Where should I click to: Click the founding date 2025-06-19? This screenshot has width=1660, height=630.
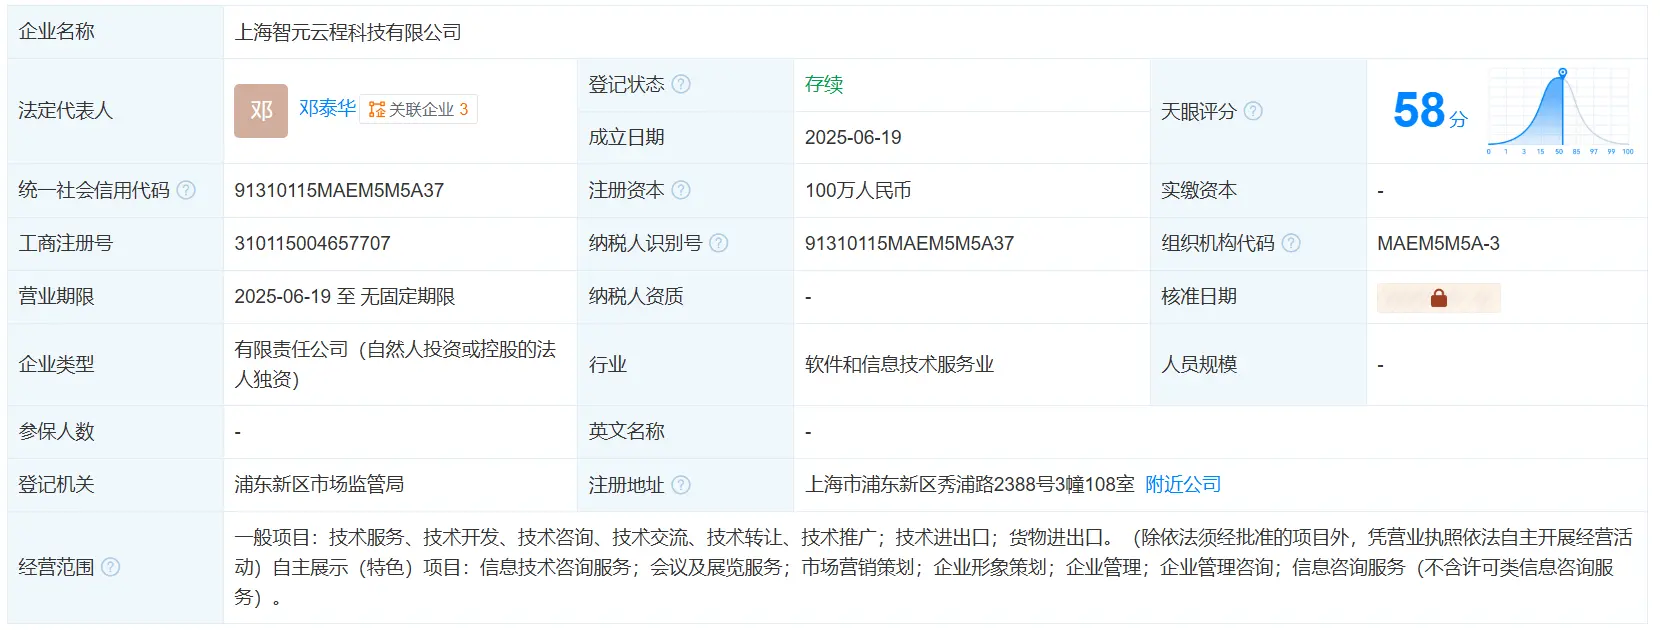853,137
